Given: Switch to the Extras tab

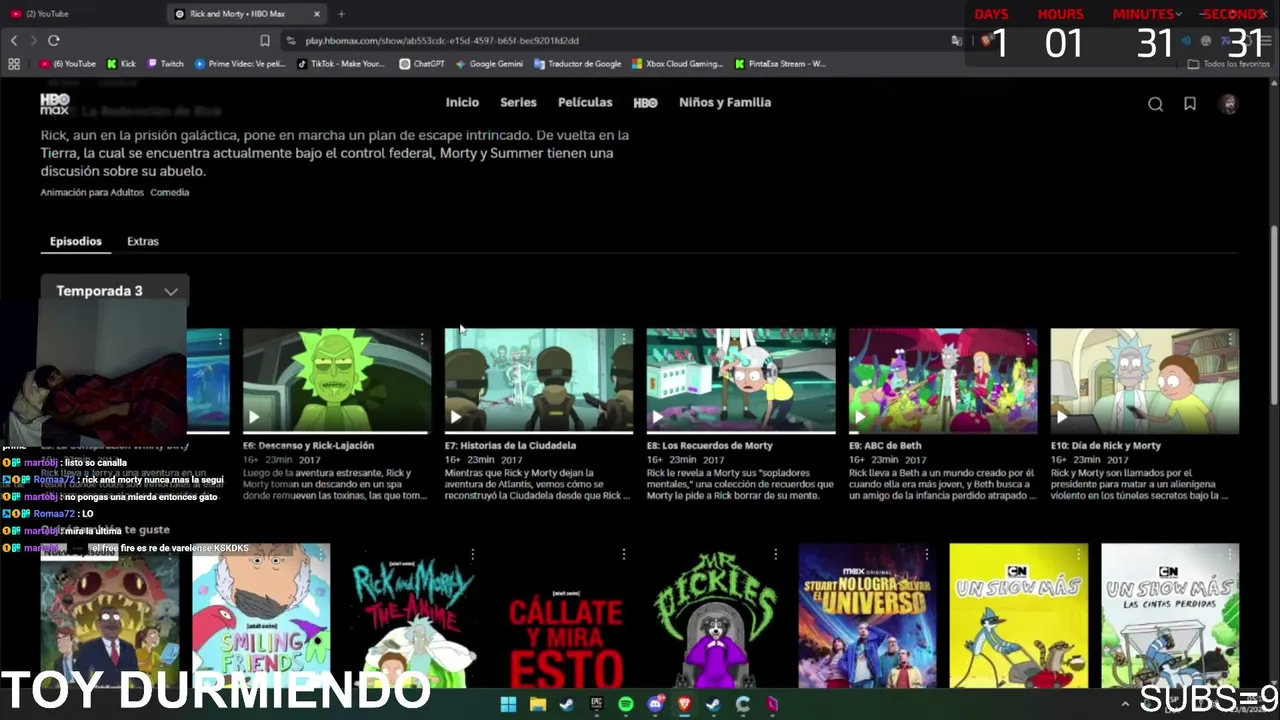Looking at the screenshot, I should tap(143, 241).
